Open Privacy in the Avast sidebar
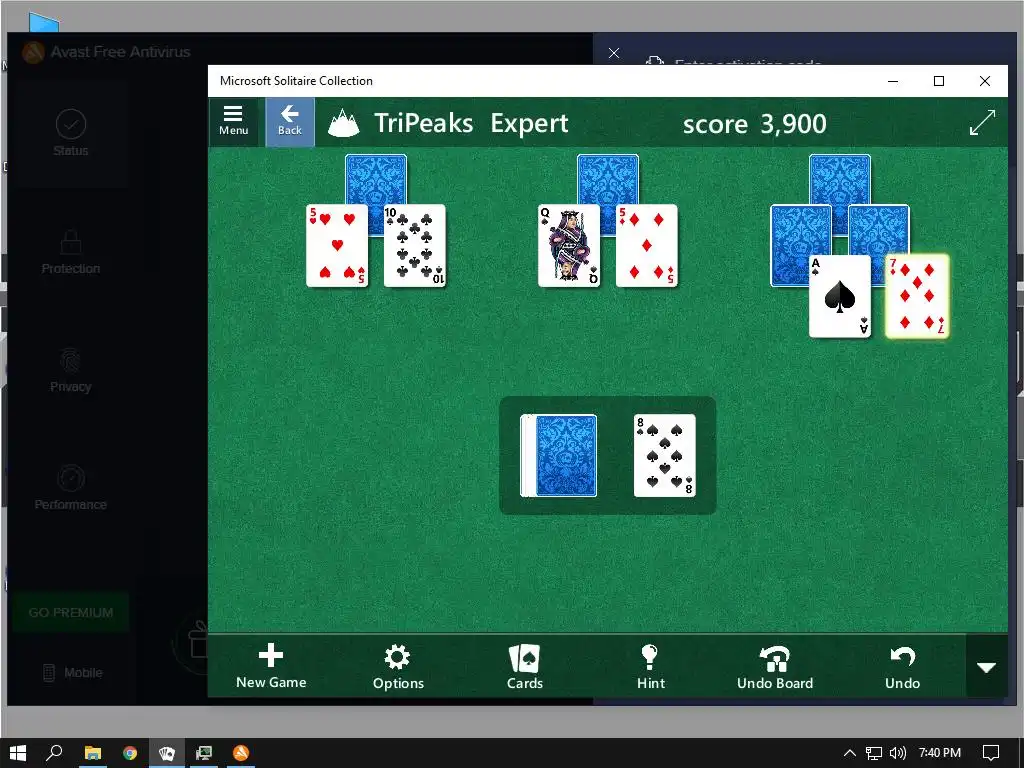Screen dimensions: 1024x768 (71, 370)
